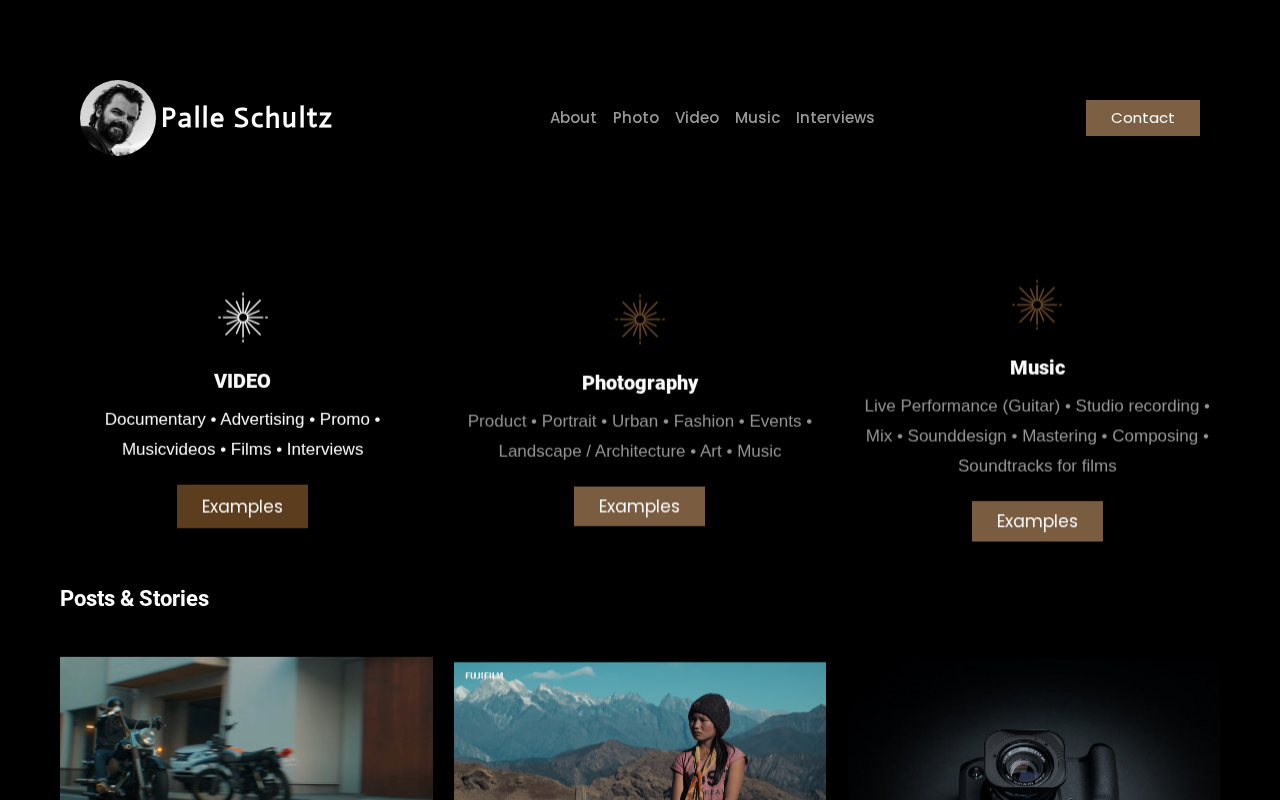Click the Contact button

[x=1143, y=118]
